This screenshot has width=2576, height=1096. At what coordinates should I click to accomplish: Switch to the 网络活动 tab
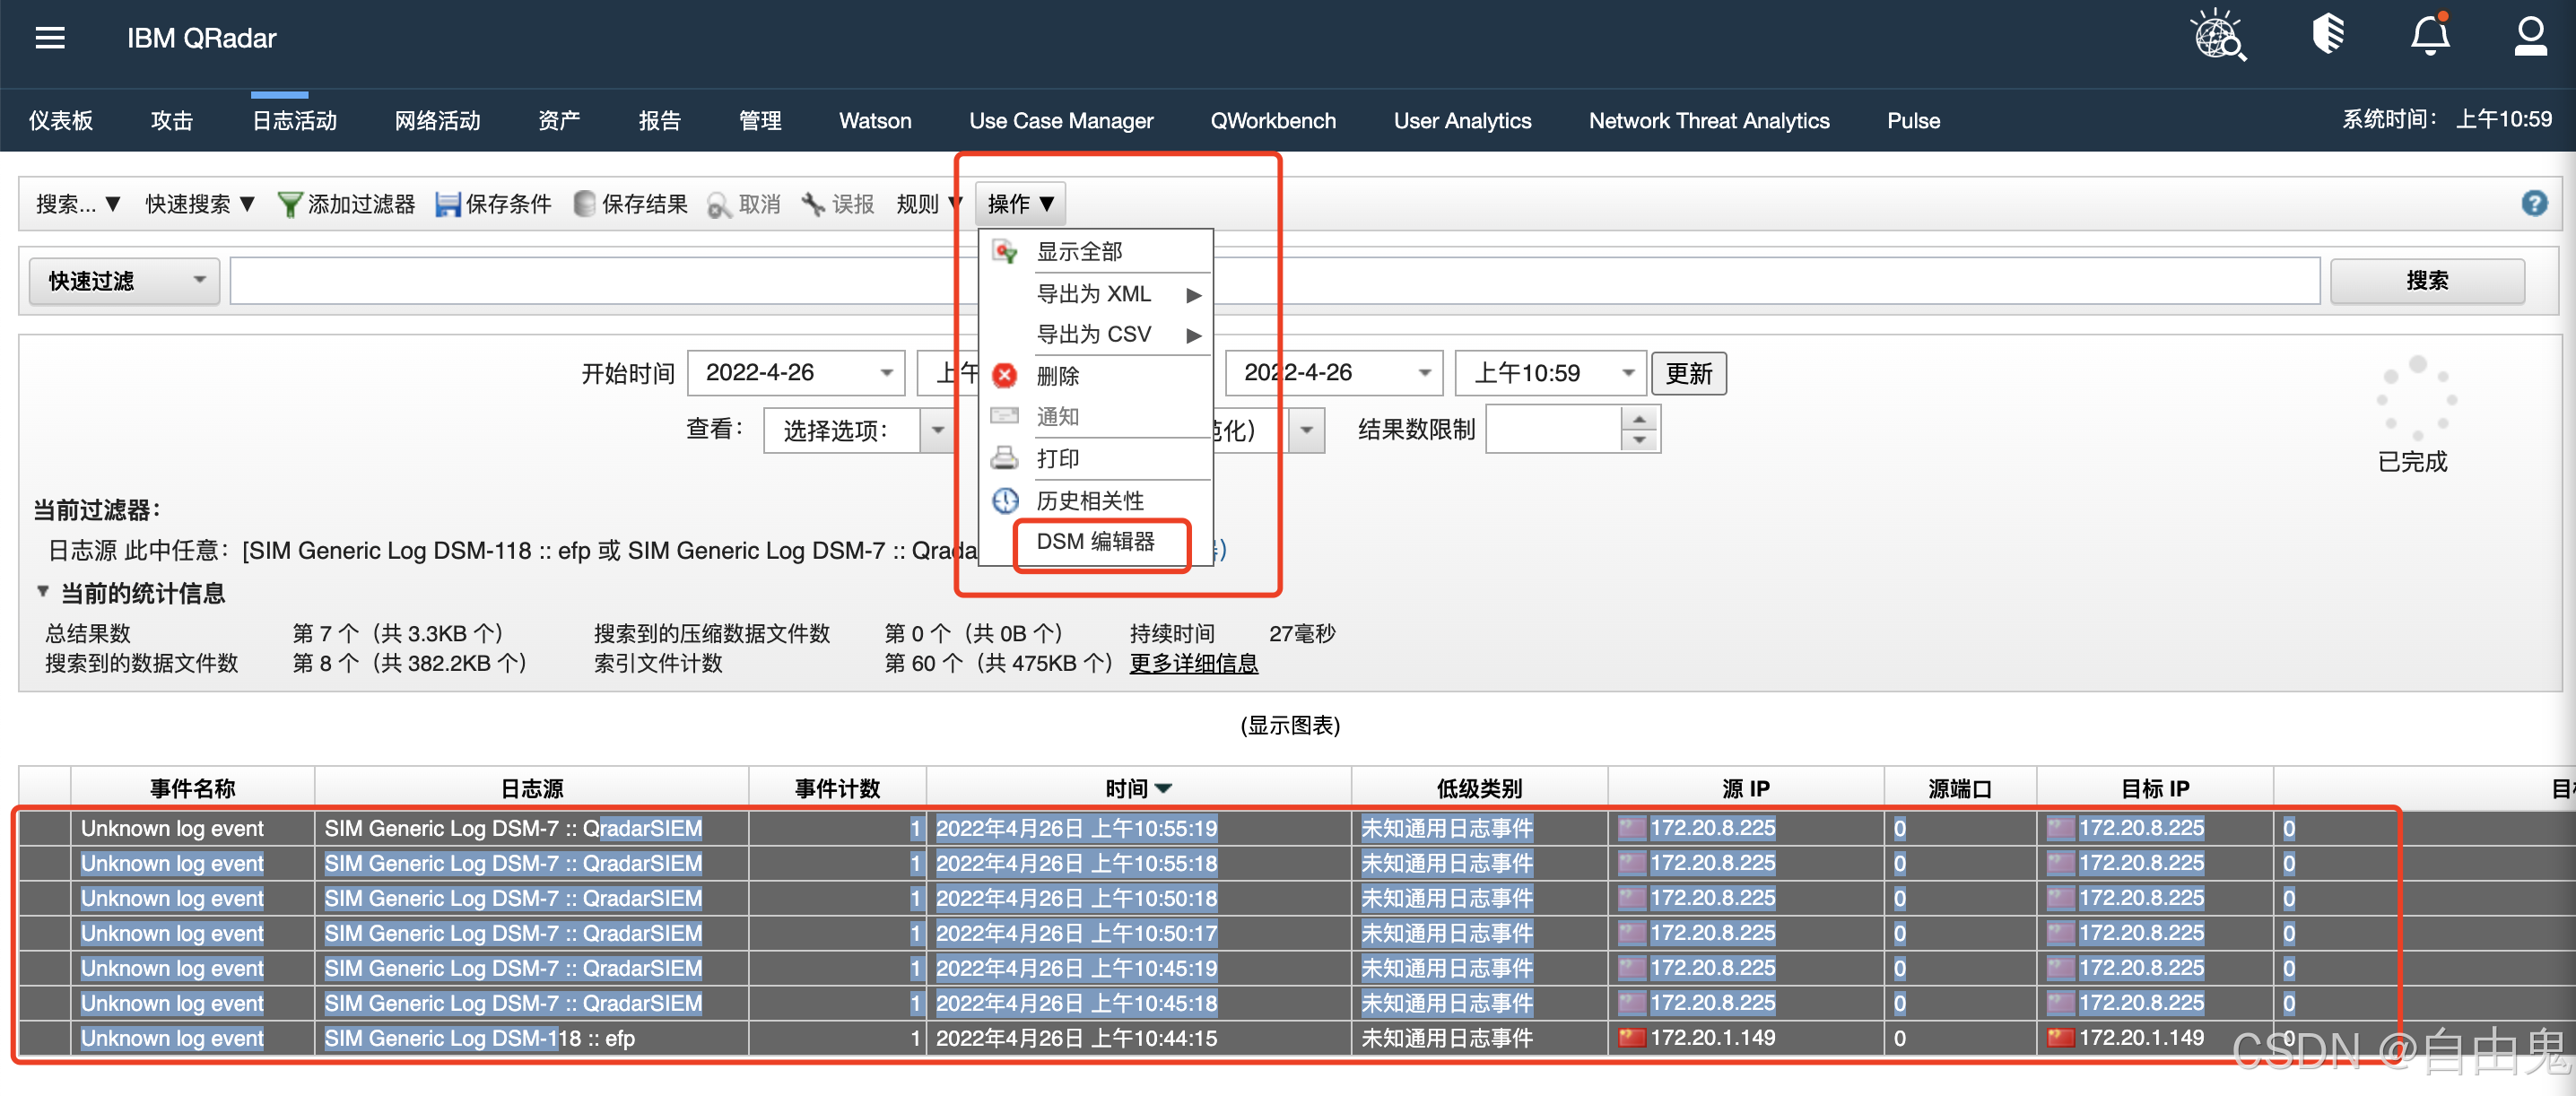click(x=437, y=121)
